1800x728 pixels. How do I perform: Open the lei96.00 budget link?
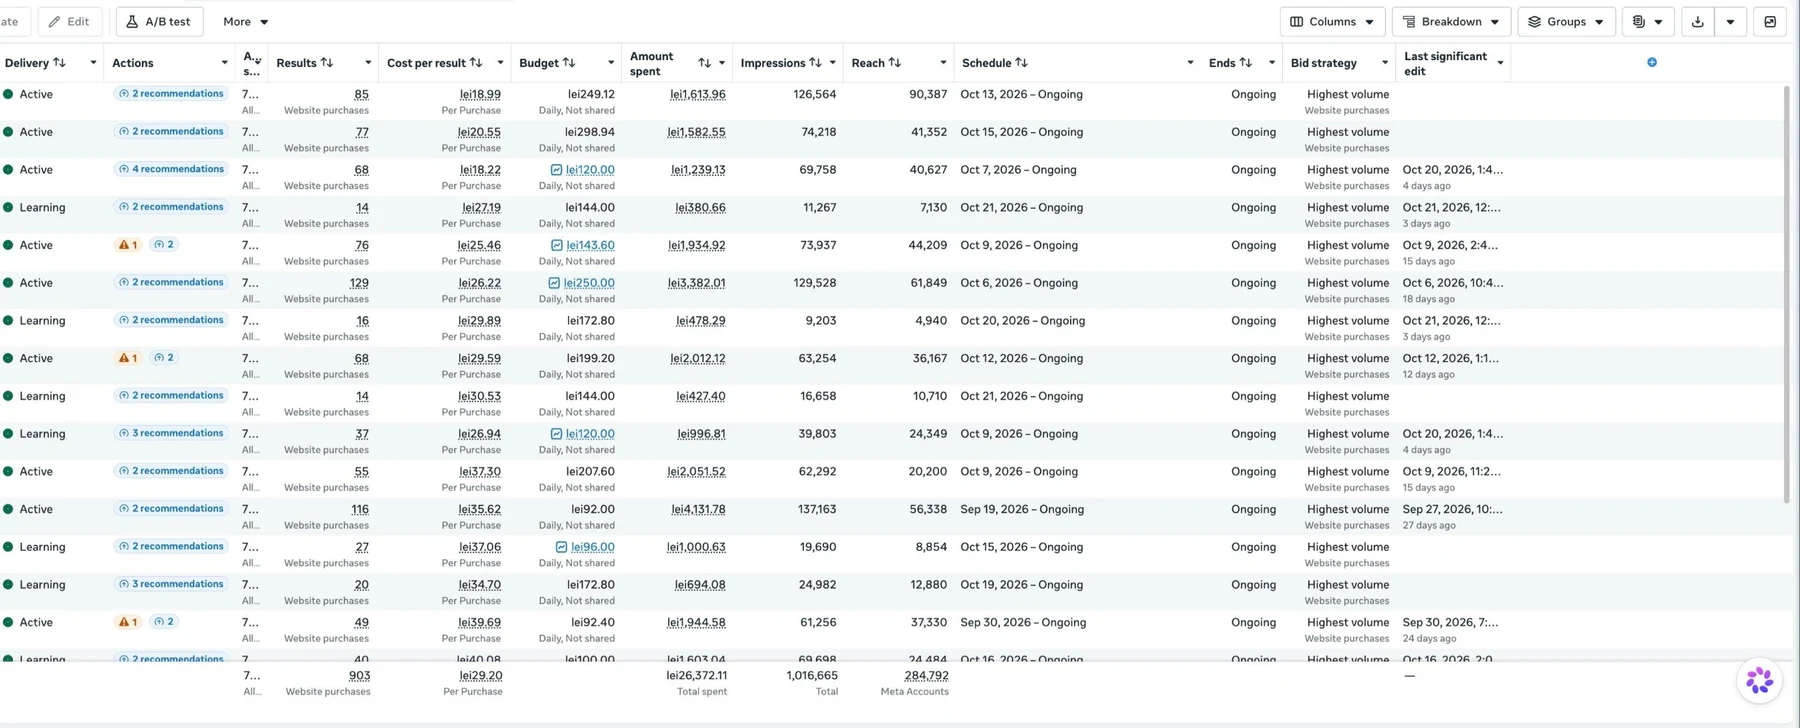(593, 547)
